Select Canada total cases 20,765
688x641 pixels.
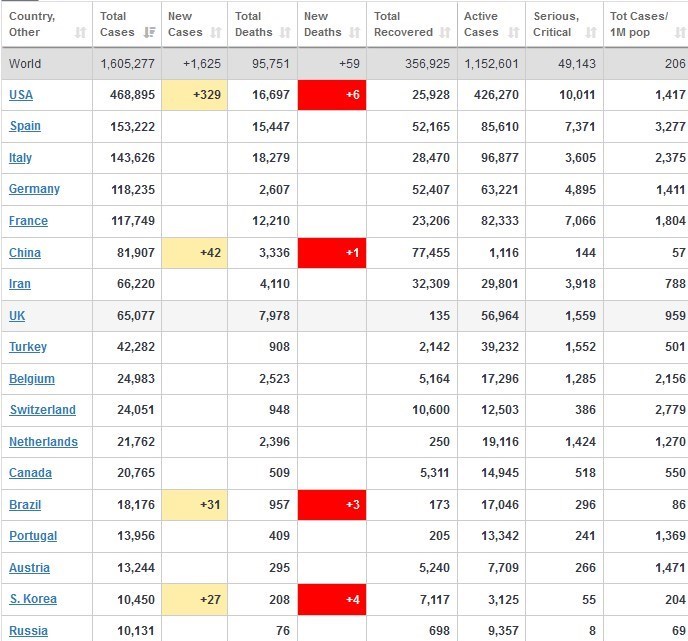pyautogui.click(x=136, y=473)
